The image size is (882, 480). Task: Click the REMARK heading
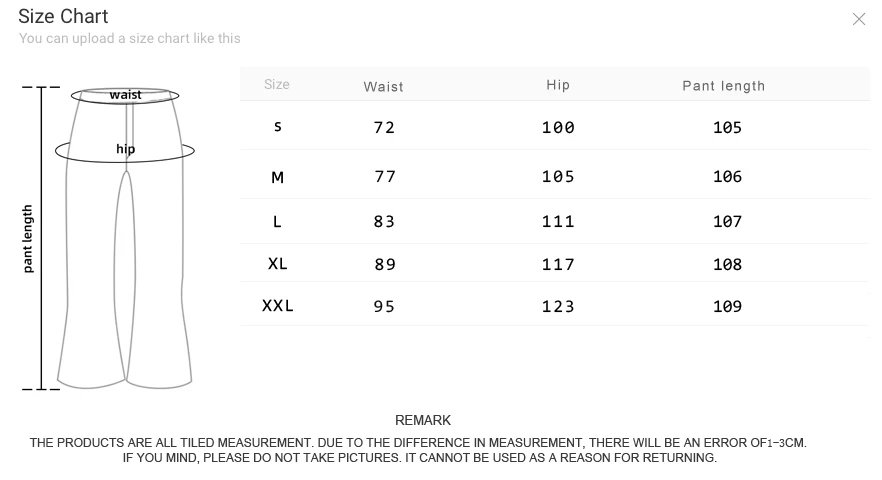423,420
